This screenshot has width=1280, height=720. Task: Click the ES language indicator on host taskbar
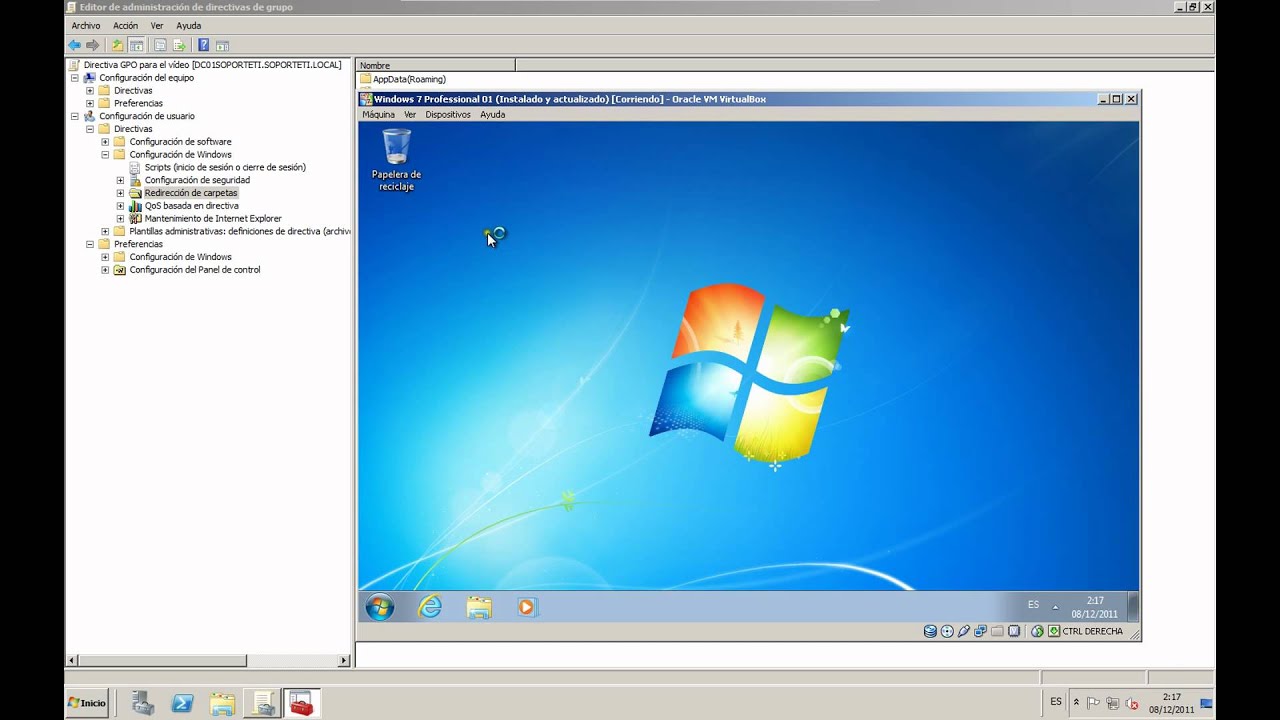point(1056,702)
